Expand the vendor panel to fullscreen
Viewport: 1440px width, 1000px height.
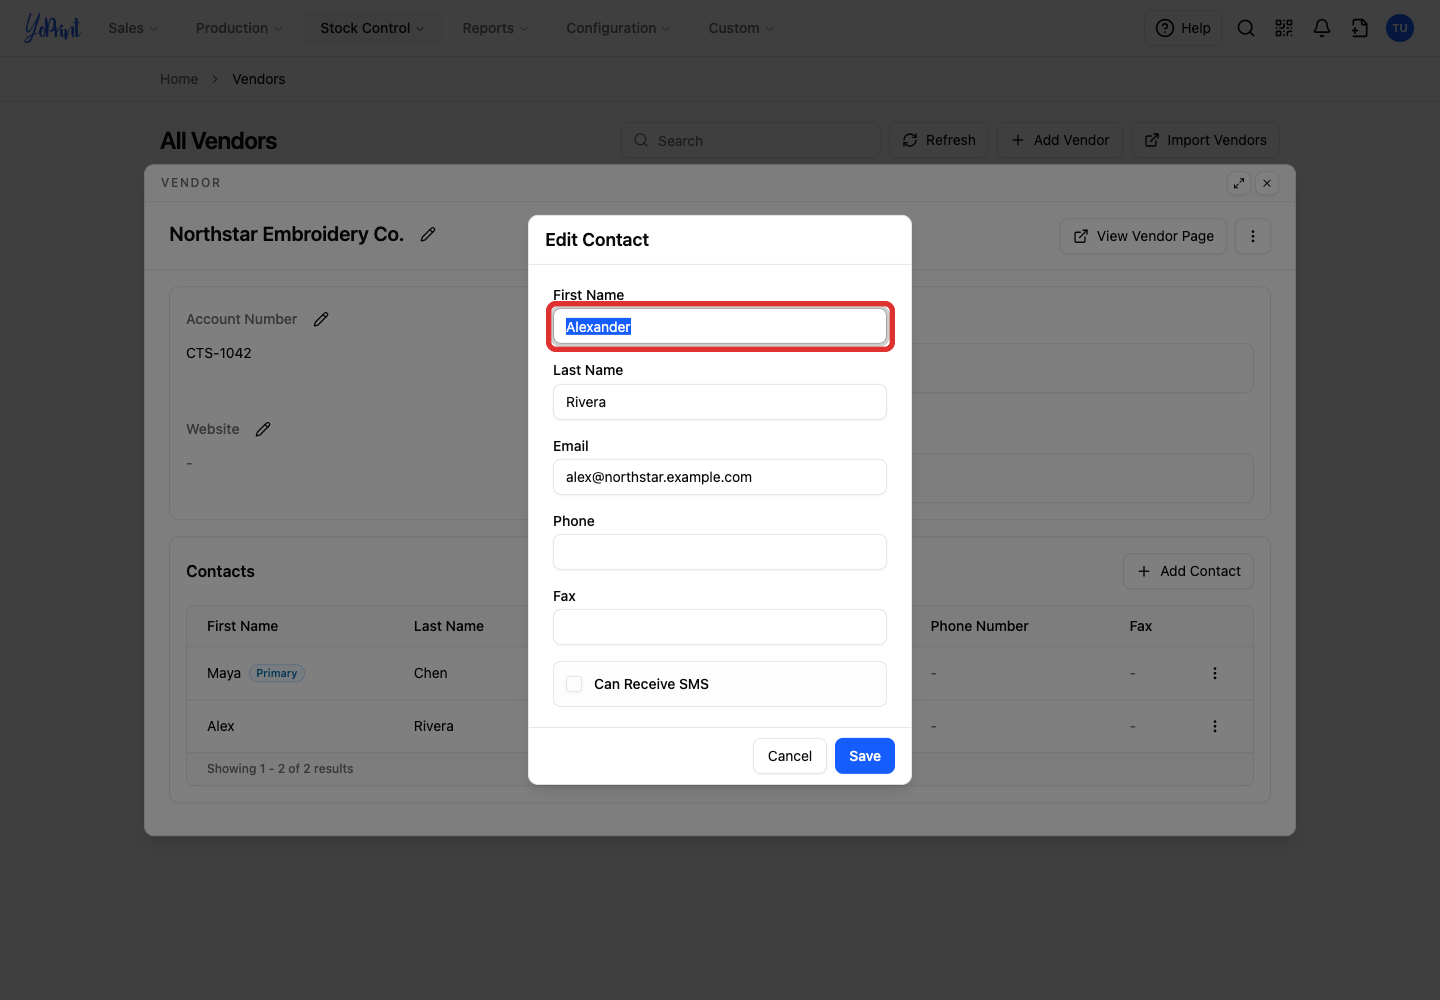1239,183
